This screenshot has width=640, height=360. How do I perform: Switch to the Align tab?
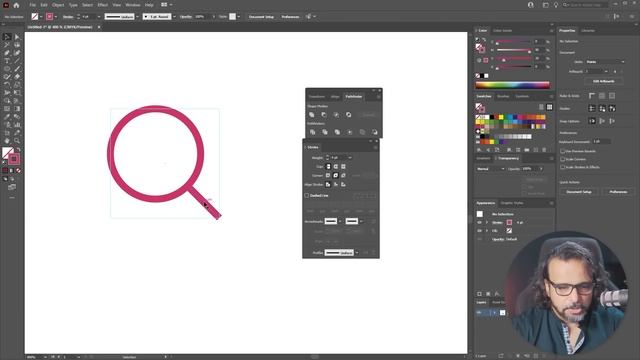(335, 97)
